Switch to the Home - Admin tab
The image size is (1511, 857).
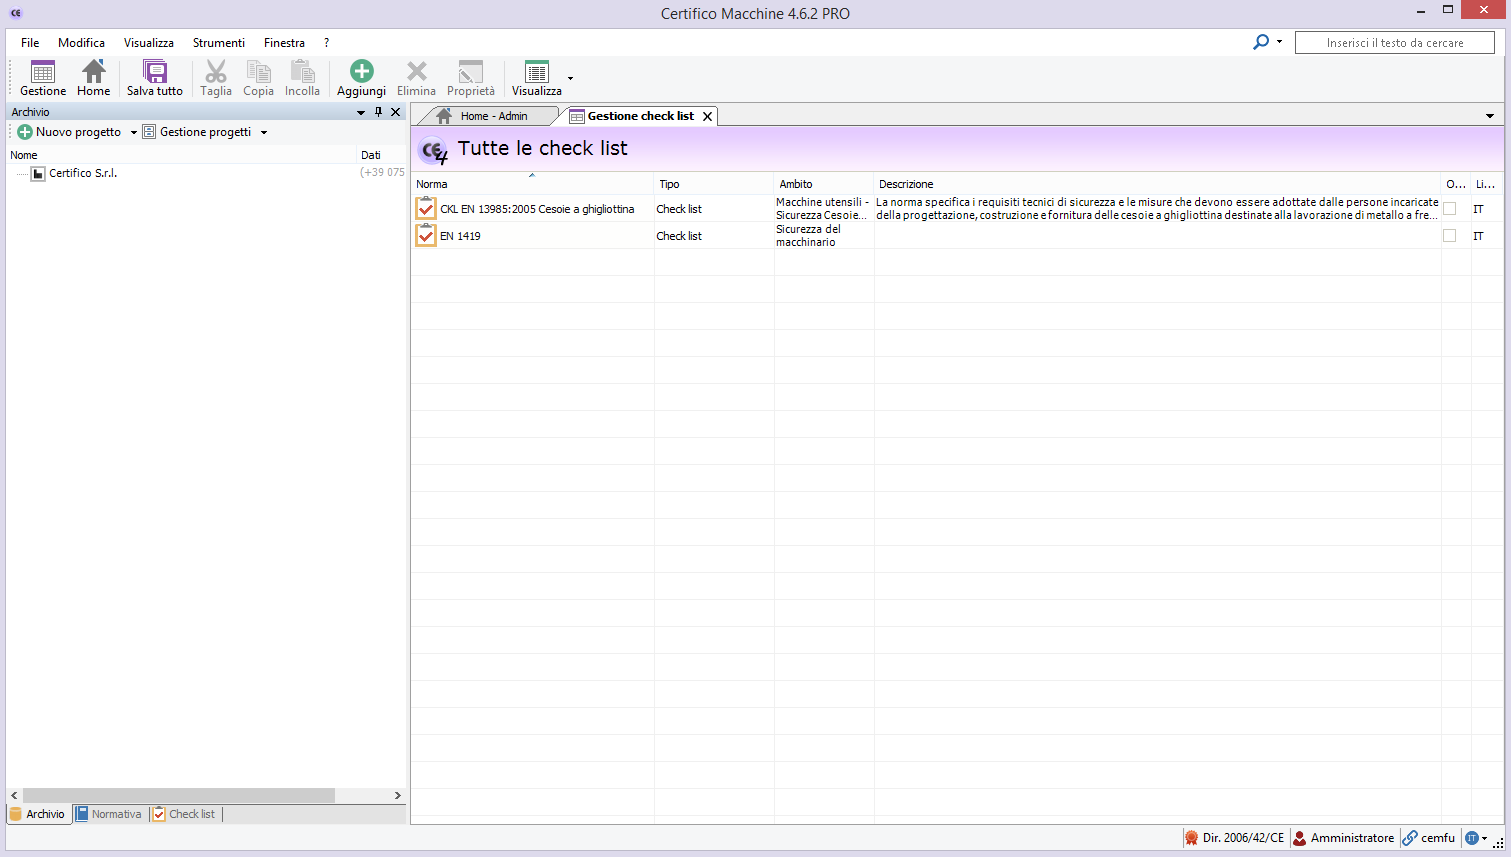(493, 116)
